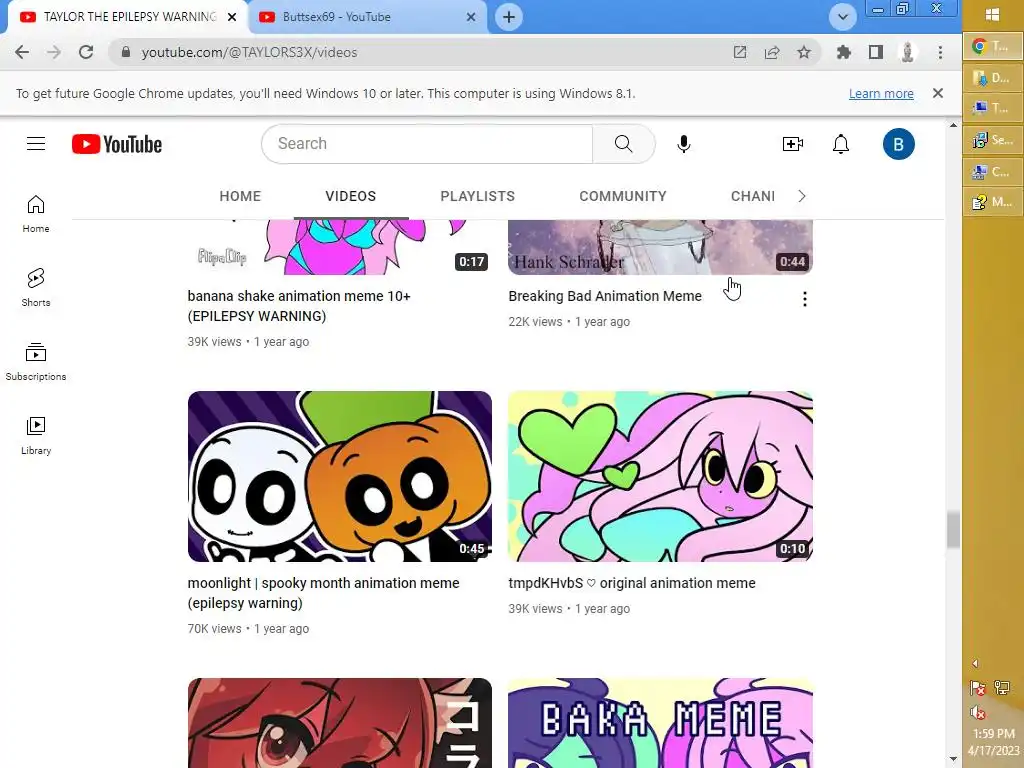Open Subscriptions in sidebar

point(36,361)
